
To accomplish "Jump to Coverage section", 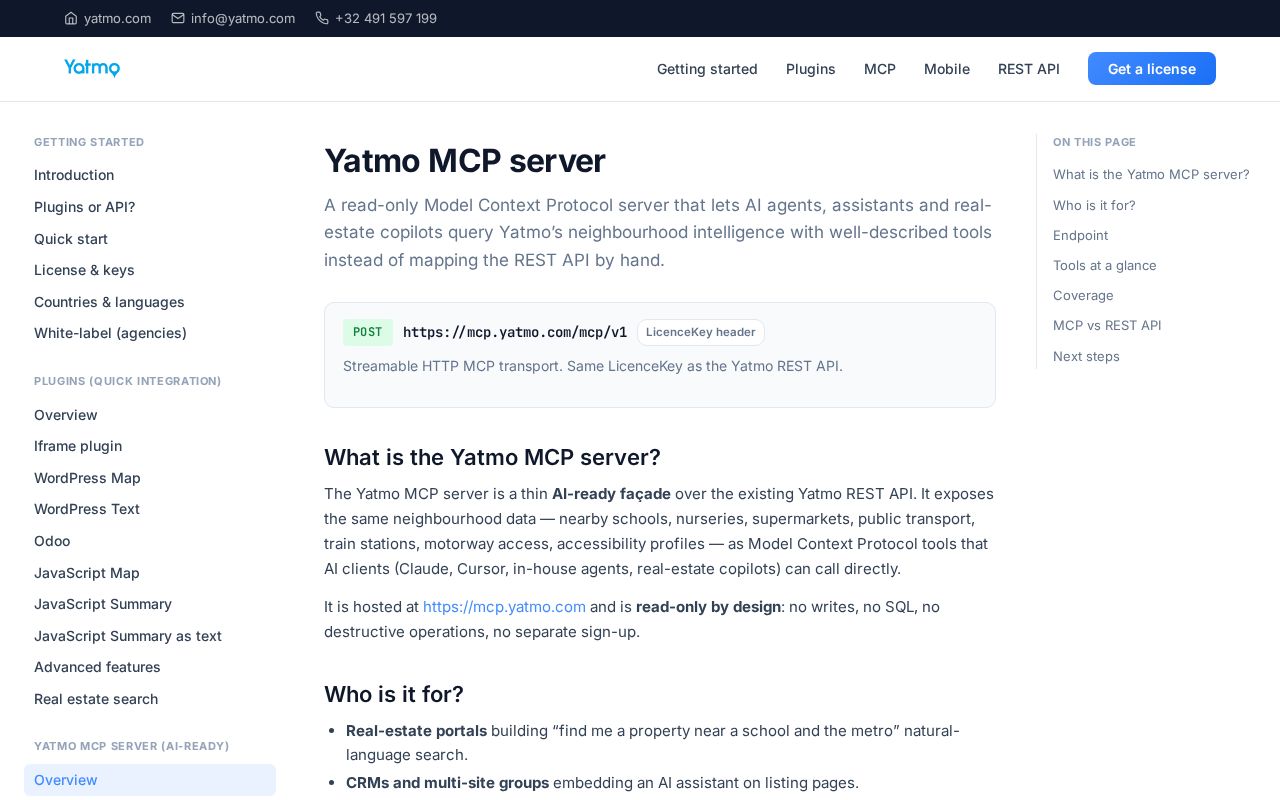I will [1083, 295].
